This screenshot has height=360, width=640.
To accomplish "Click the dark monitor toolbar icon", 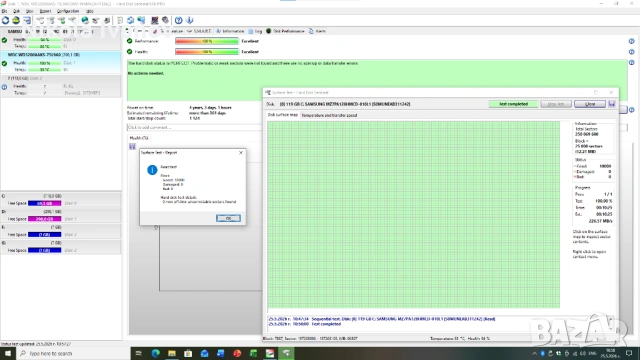I will tap(155, 20).
